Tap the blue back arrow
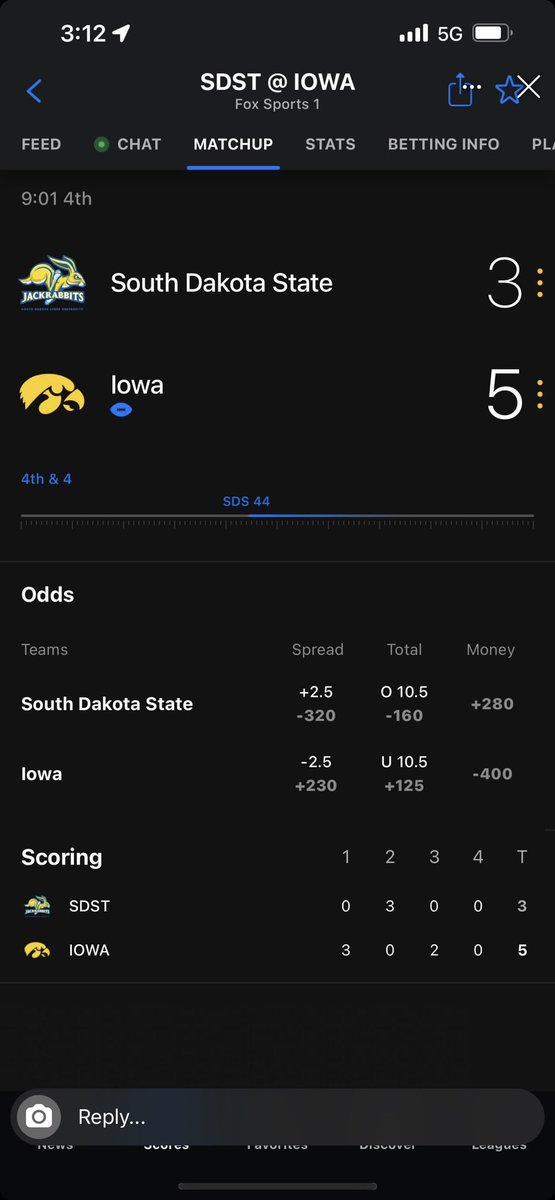 (x=34, y=92)
